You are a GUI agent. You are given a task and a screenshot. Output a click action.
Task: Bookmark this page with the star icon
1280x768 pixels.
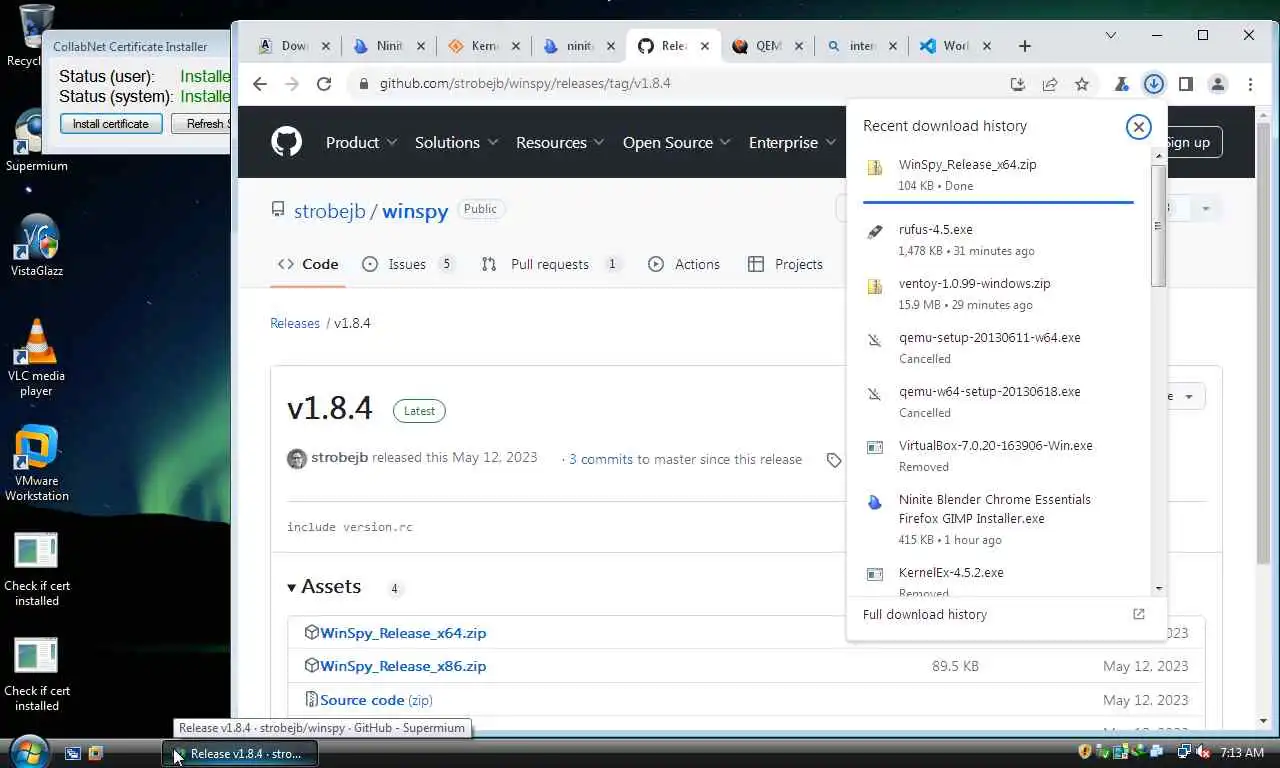click(1082, 85)
